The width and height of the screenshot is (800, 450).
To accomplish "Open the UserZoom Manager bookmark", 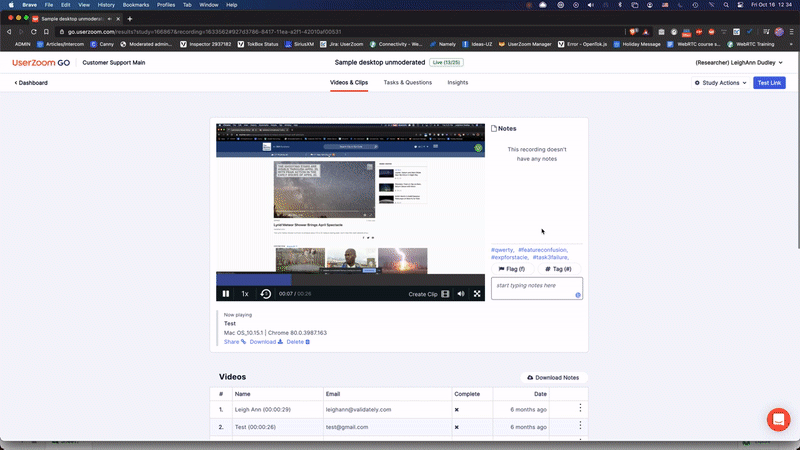I will [x=525, y=44].
